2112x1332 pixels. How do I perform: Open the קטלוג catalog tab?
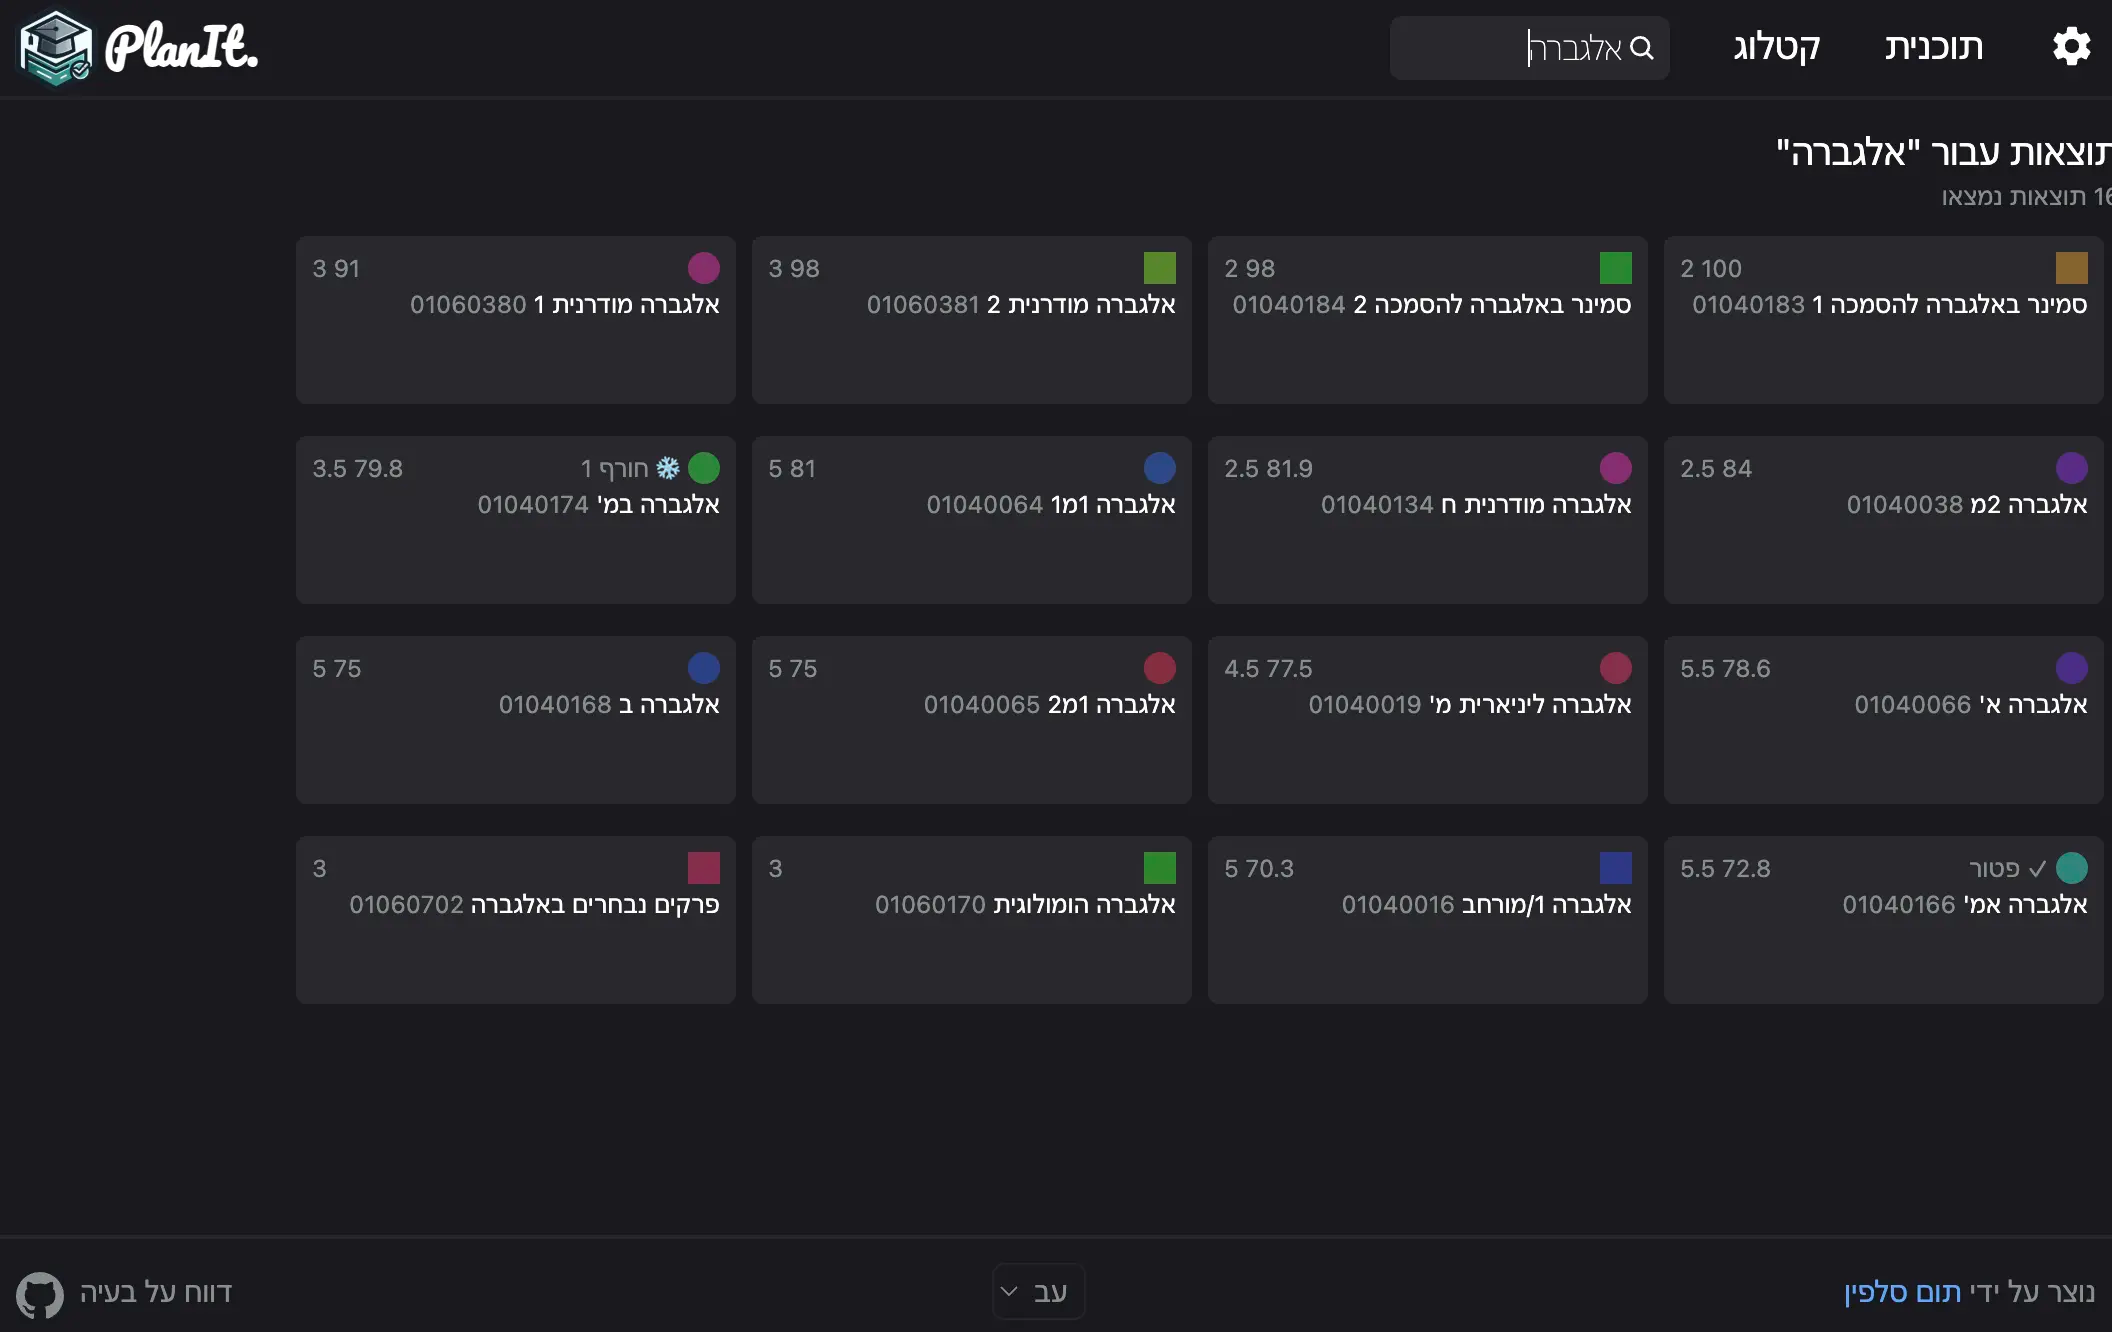1776,47
